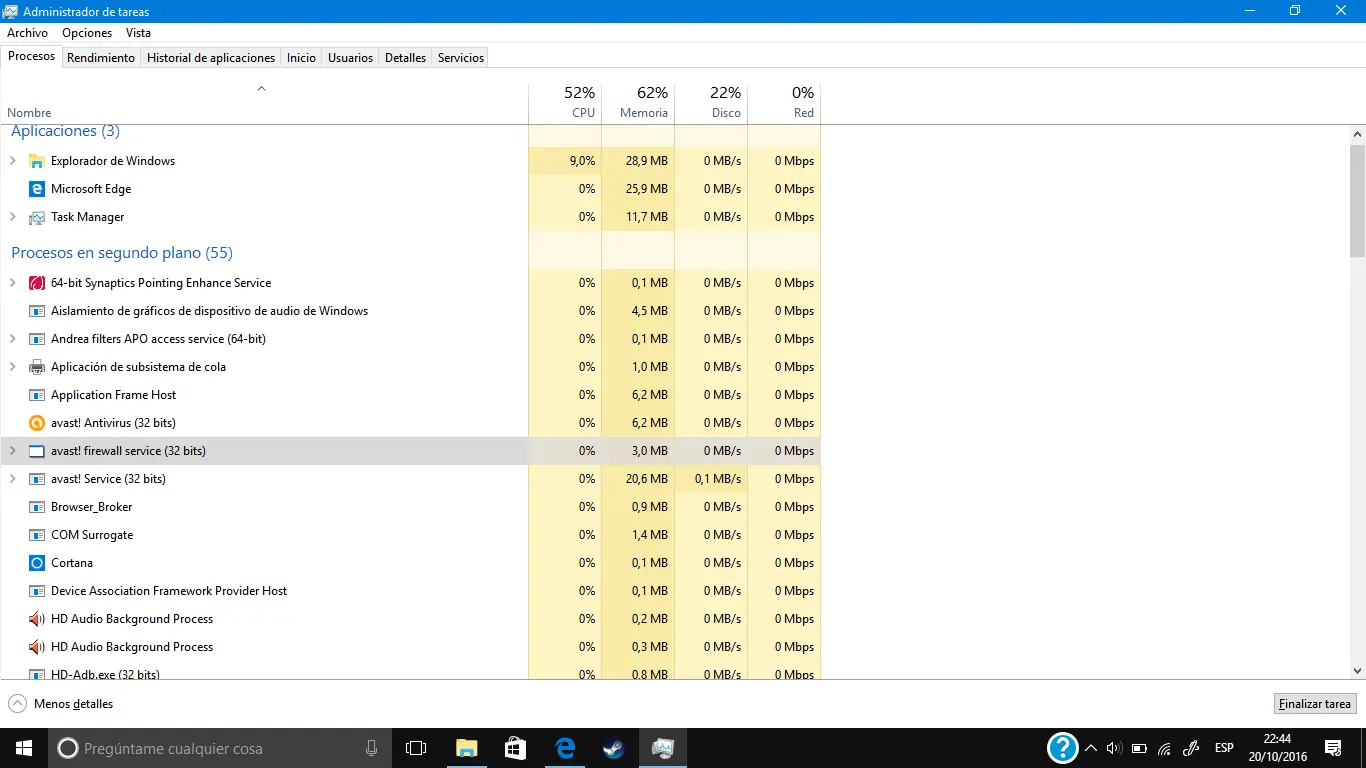Go to the Usuarios tab
1366x768 pixels.
351,58
